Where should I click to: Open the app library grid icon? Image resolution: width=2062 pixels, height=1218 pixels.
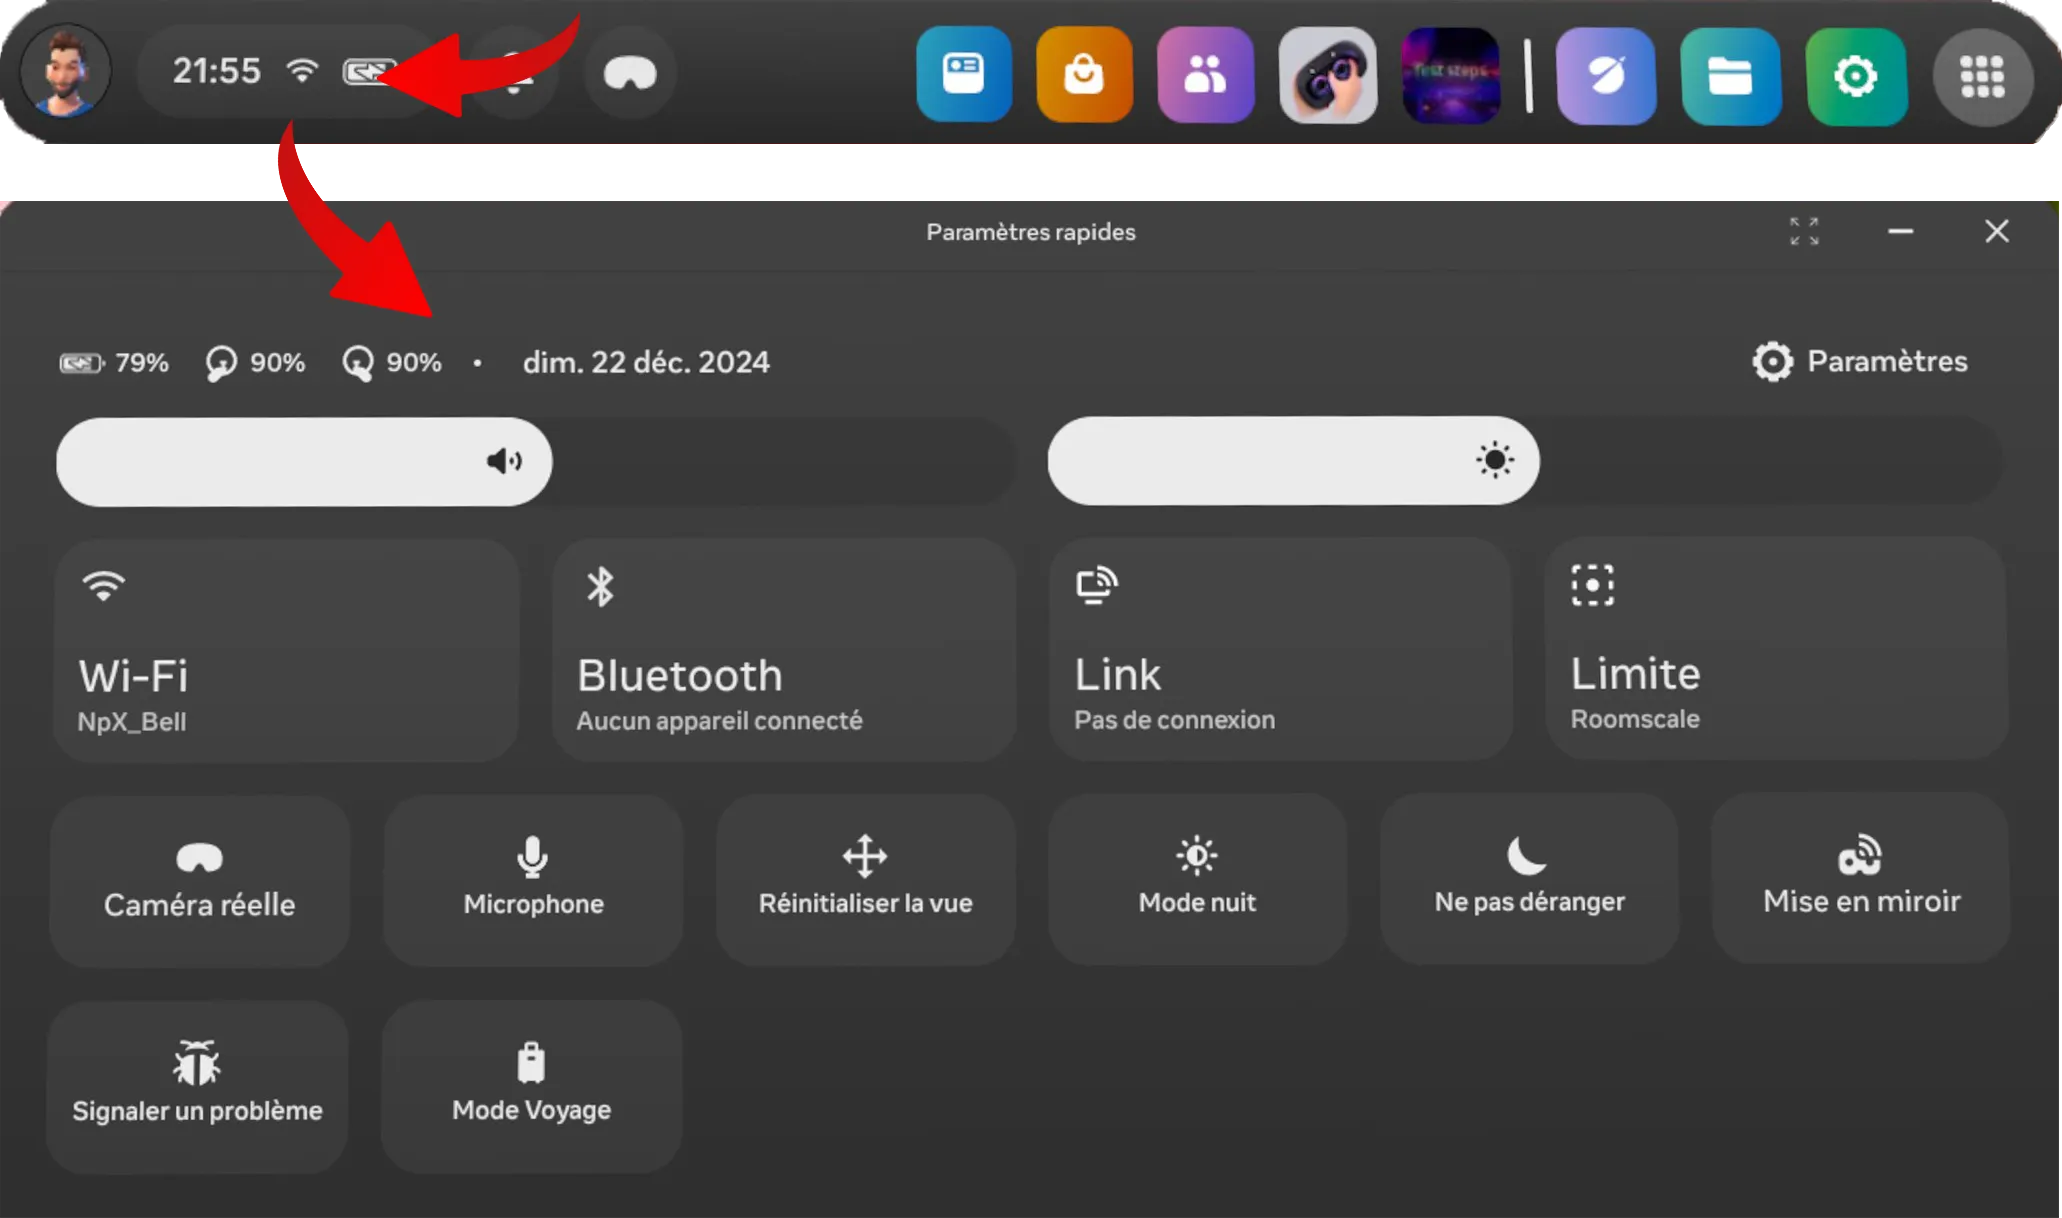(x=1982, y=76)
